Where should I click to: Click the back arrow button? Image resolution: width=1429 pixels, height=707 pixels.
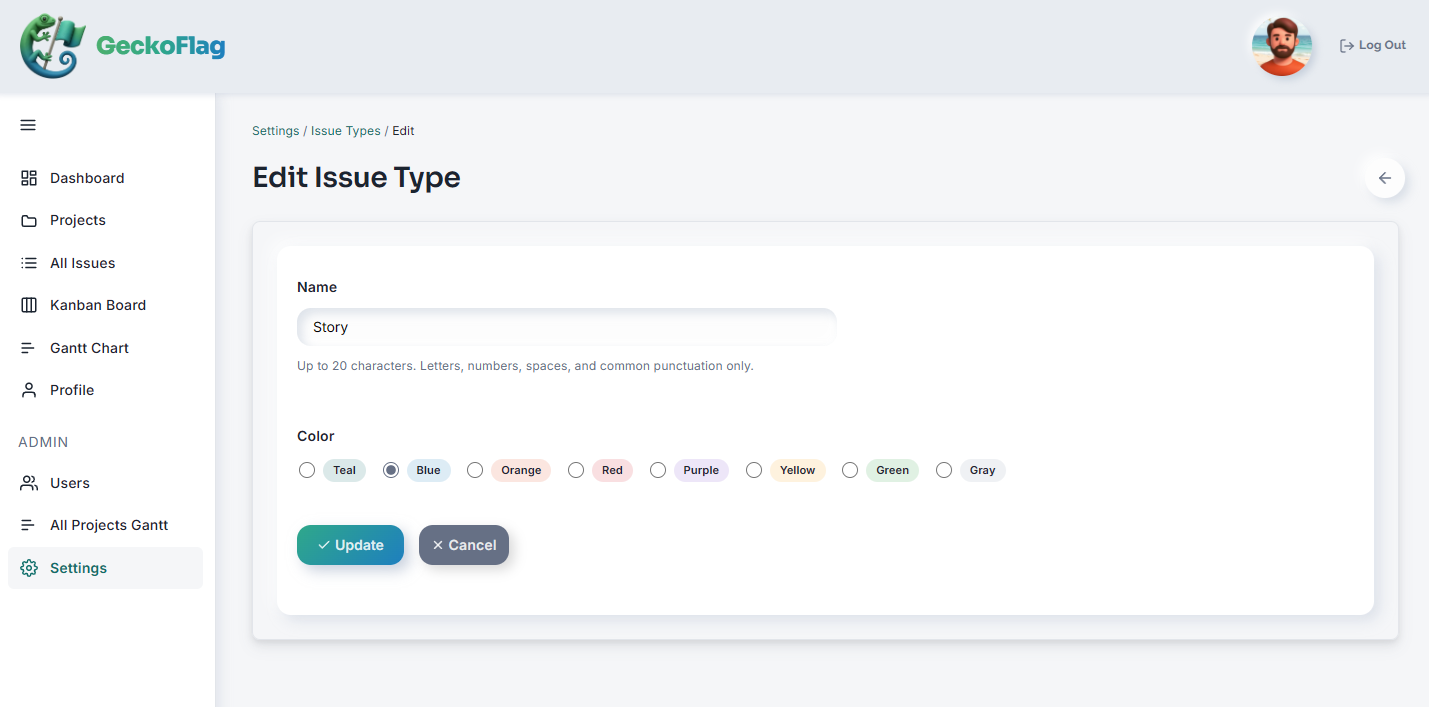tap(1385, 178)
